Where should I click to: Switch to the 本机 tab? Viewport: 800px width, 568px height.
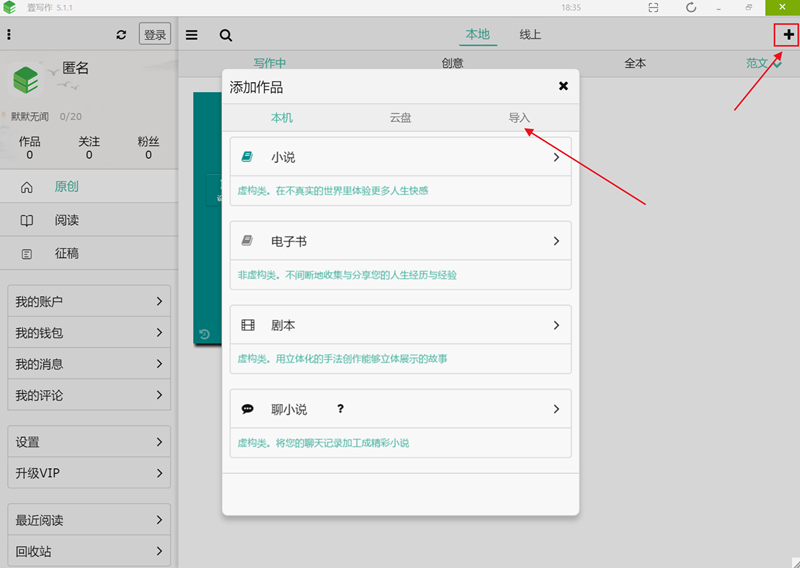click(x=282, y=118)
